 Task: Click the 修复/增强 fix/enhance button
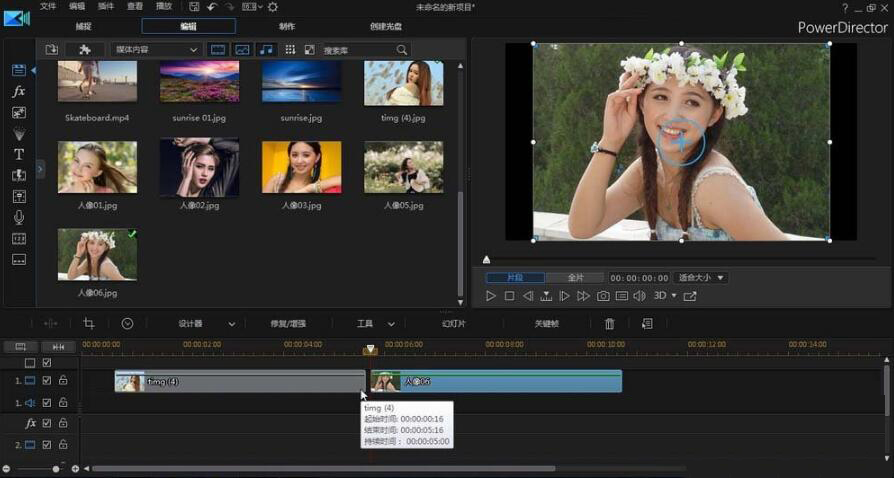(288, 324)
